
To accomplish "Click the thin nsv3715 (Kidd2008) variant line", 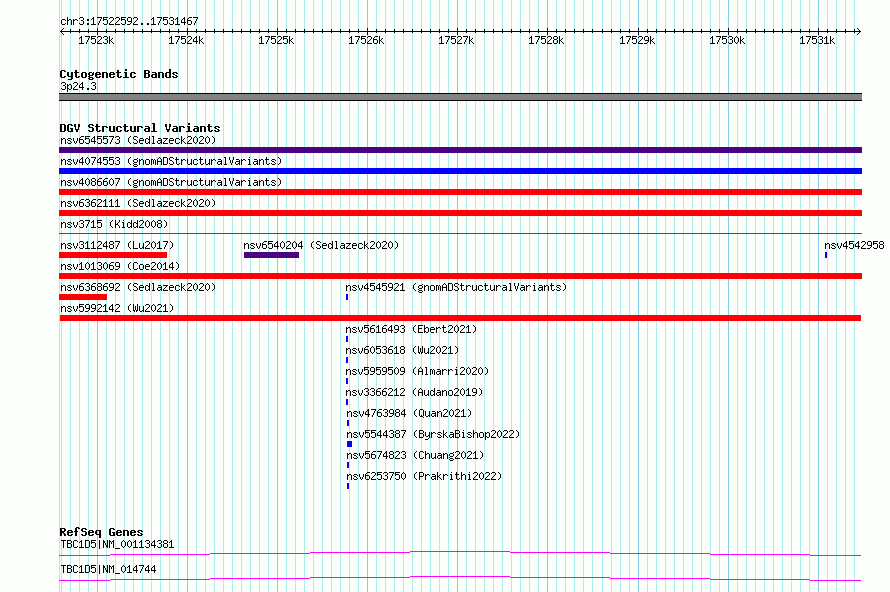I will pyautogui.click(x=460, y=233).
